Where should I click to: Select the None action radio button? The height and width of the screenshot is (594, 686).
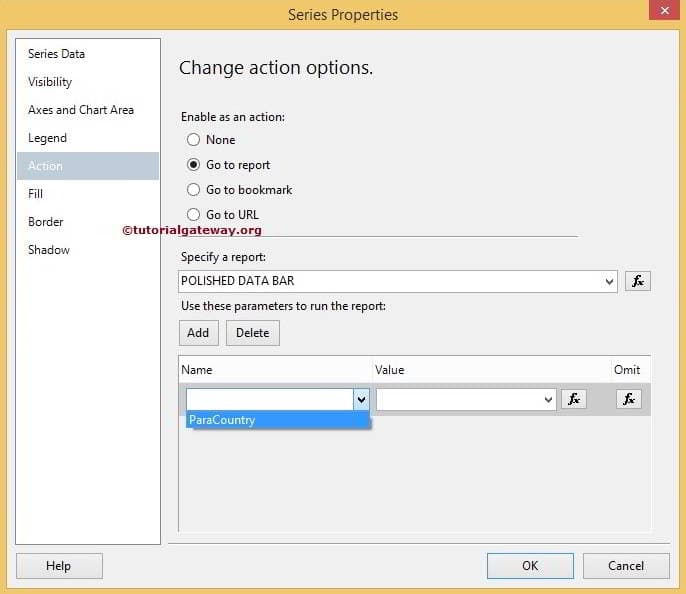click(x=194, y=140)
